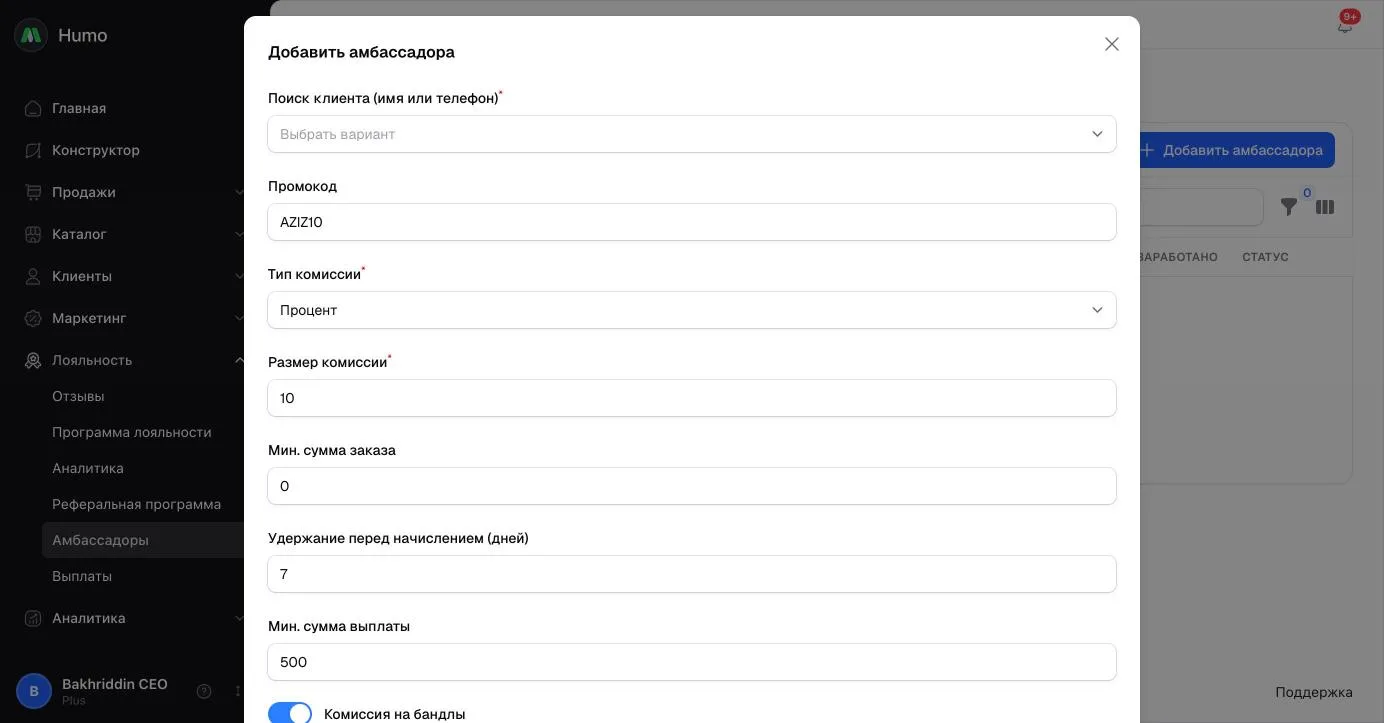Go to Реферальная программа menu item
The width and height of the screenshot is (1384, 723).
click(x=137, y=504)
